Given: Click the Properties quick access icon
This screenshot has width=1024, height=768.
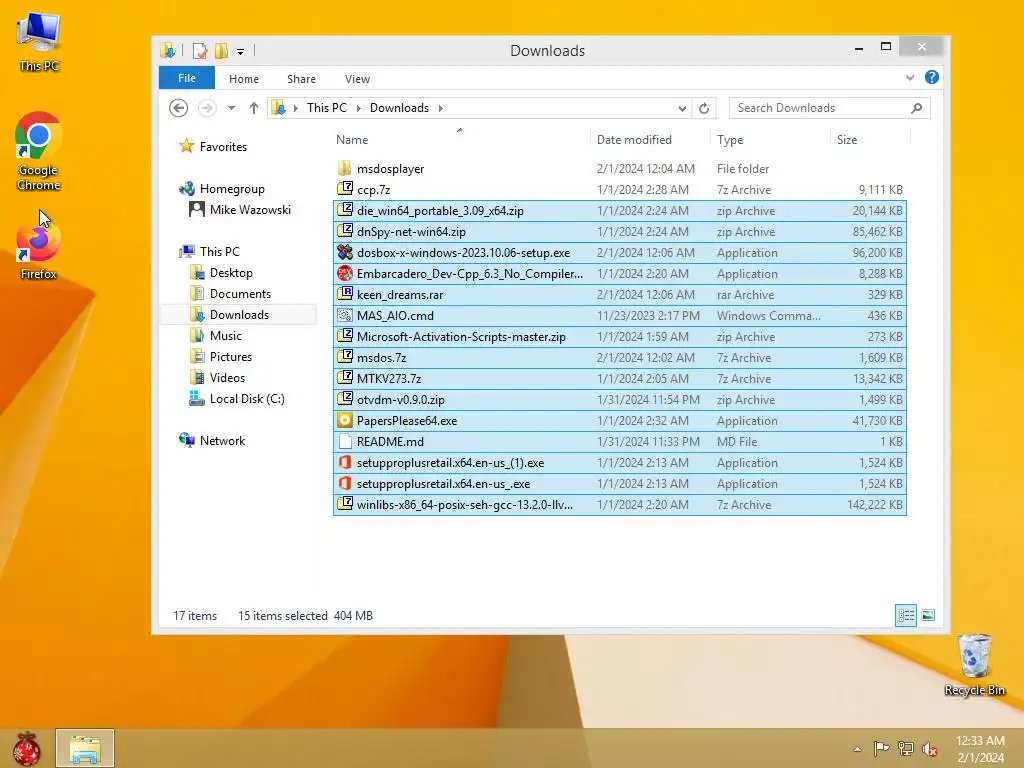Looking at the screenshot, I should (x=200, y=50).
